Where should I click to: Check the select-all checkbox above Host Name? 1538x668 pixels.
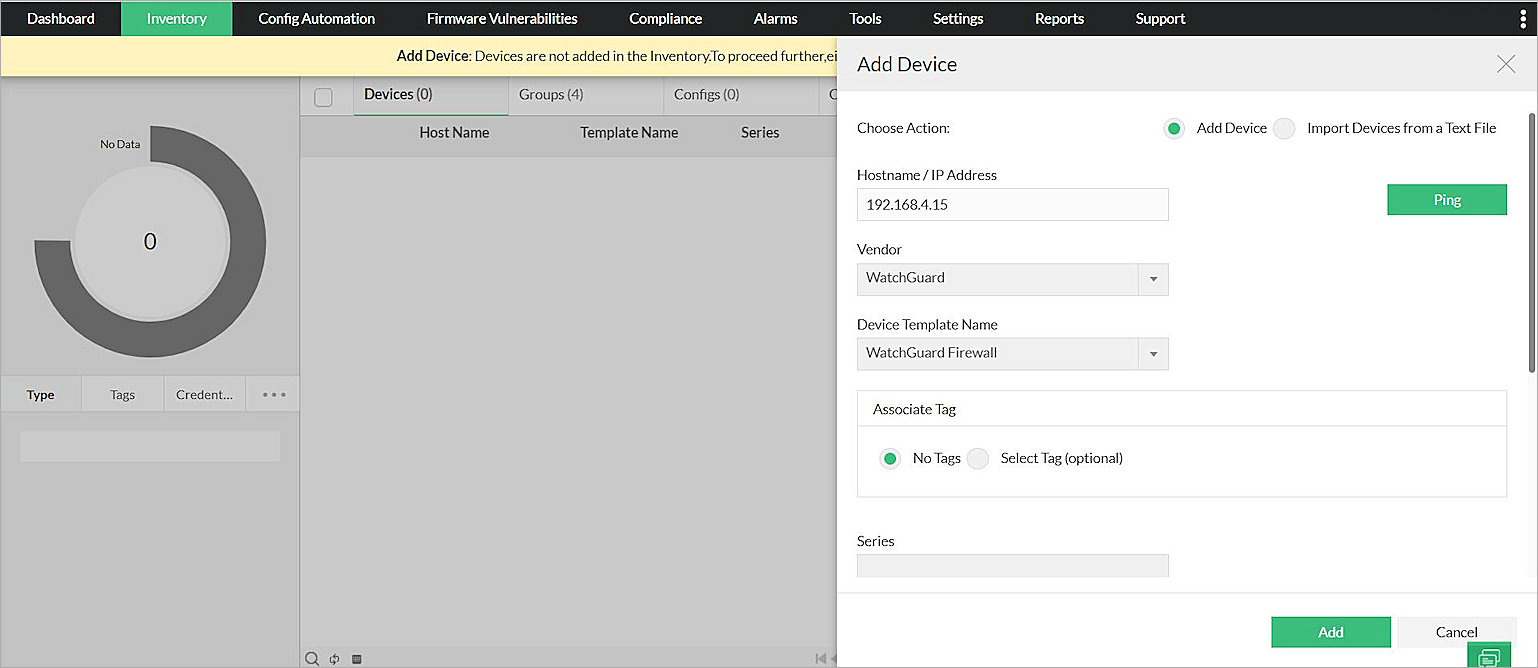[x=323, y=96]
